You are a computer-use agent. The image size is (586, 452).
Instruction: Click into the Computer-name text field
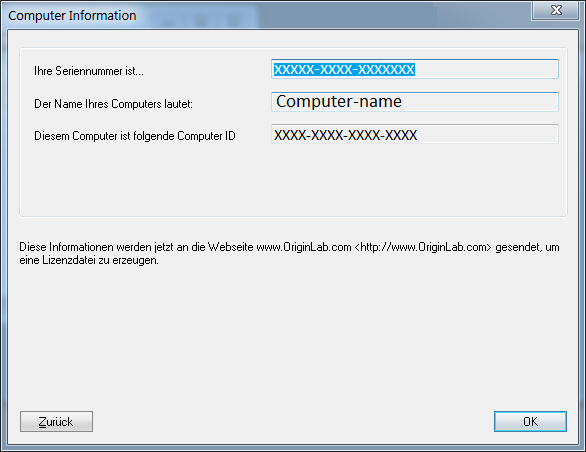point(414,102)
